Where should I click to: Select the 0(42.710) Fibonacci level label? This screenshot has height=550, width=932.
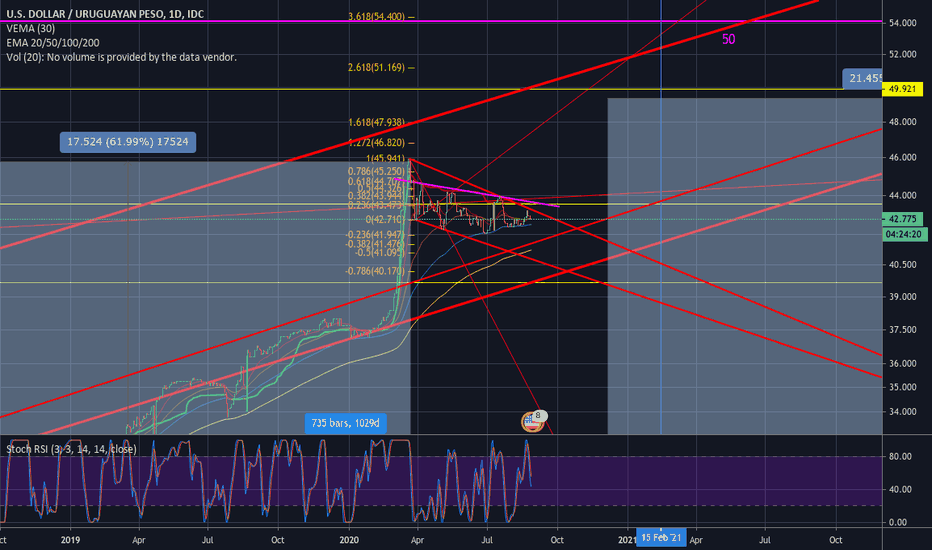[385, 219]
